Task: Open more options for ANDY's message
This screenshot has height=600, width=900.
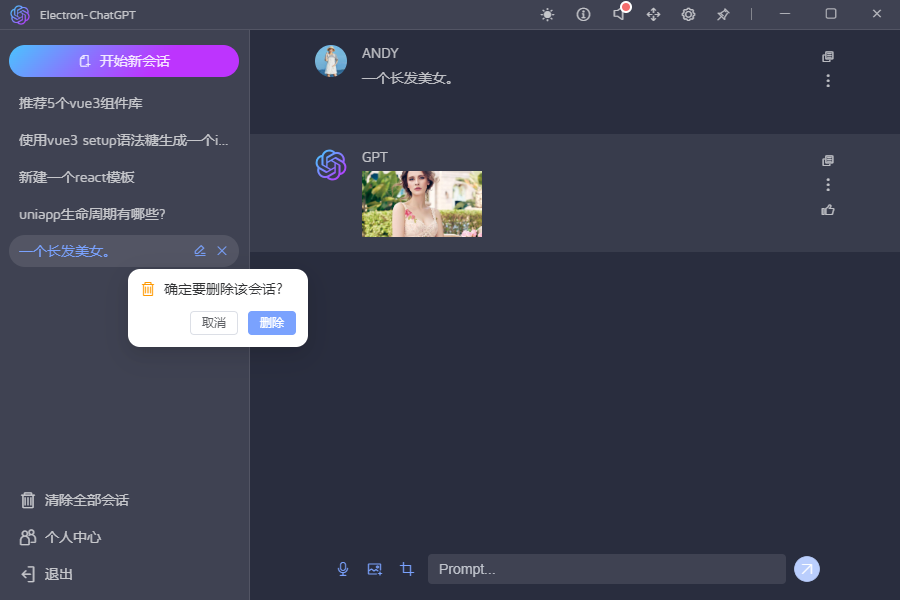Action: click(828, 80)
